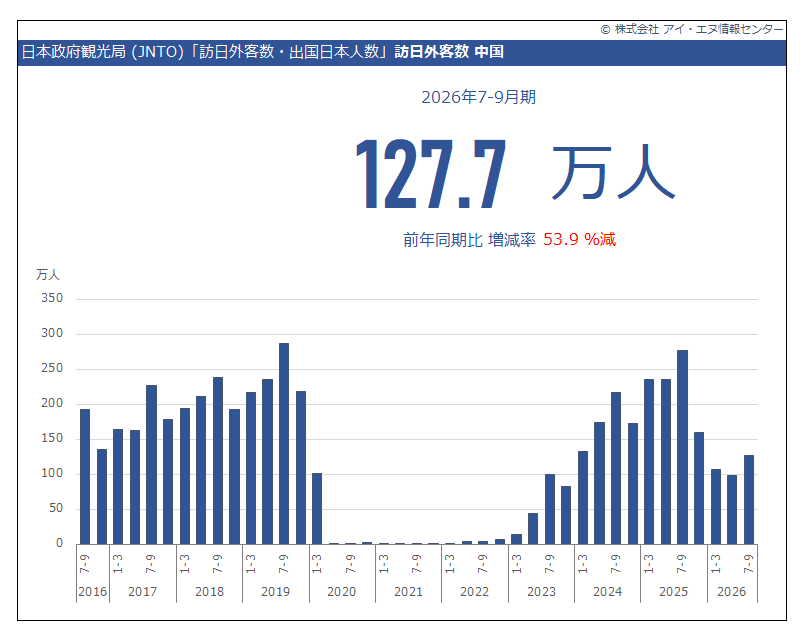Click the label 前年同期比 増減率
The width and height of the screenshot is (804, 641).
[469, 239]
